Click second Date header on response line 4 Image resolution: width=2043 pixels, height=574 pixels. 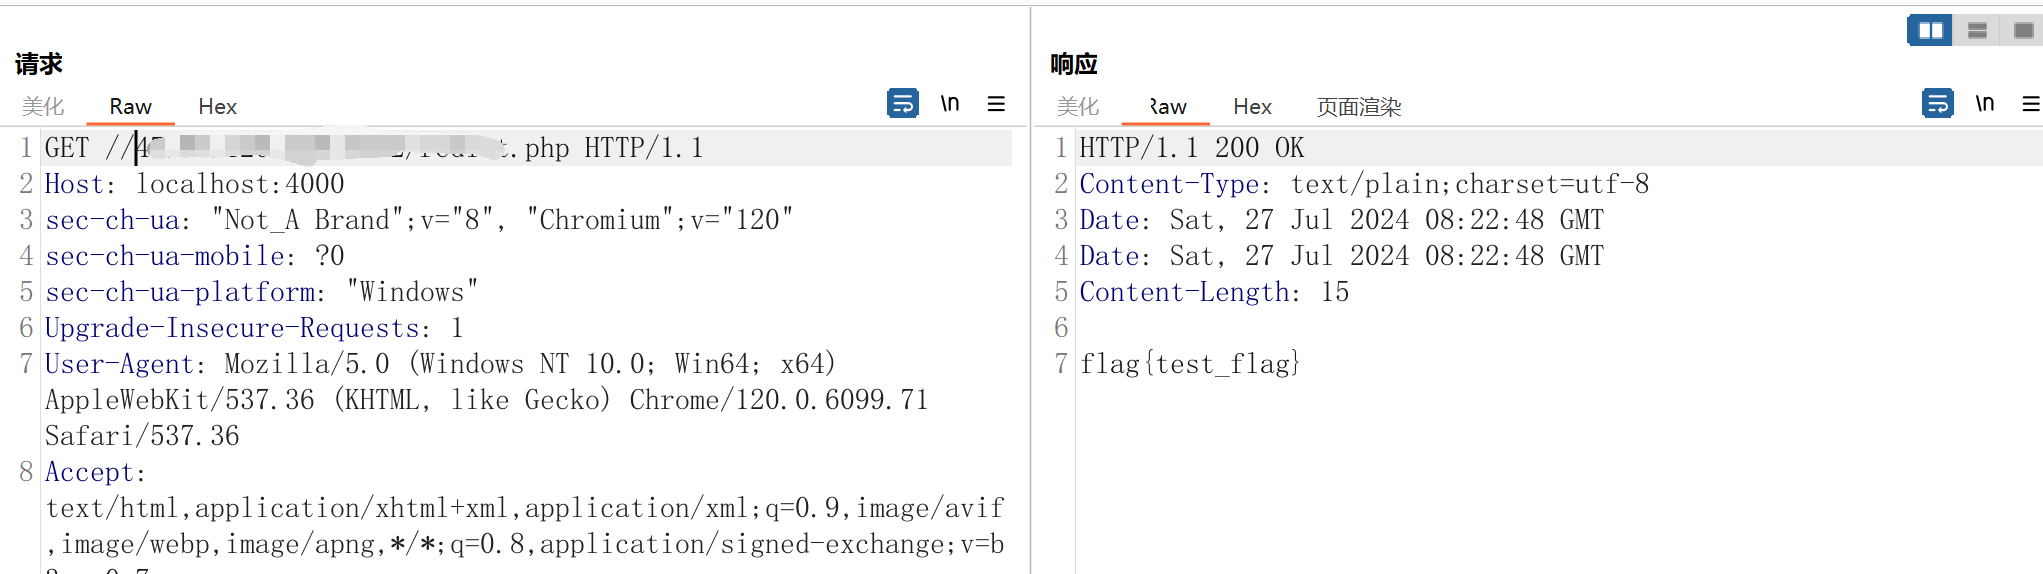click(x=1342, y=256)
